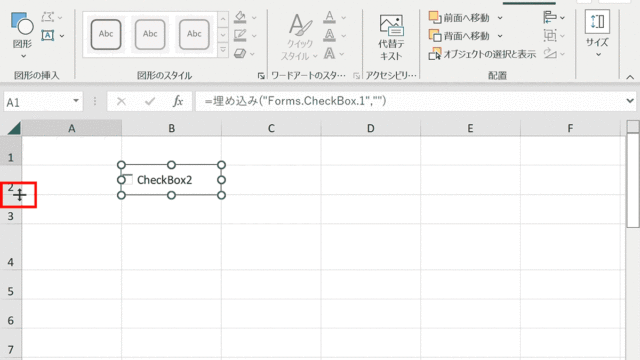Image resolution: width=640 pixels, height=360 pixels.
Task: Select column B header
Action: (171, 128)
